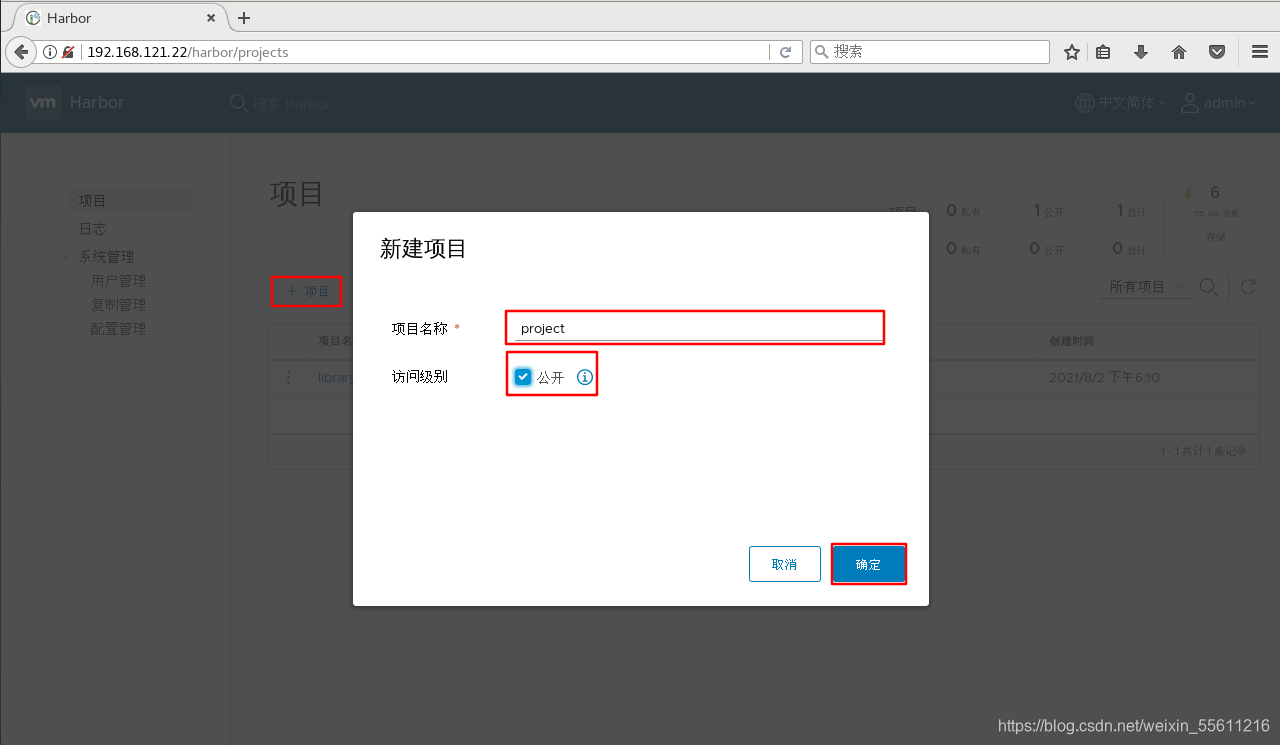1280x745 pixels.
Task: Click the browser back arrow button
Action: pyautogui.click(x=20, y=52)
